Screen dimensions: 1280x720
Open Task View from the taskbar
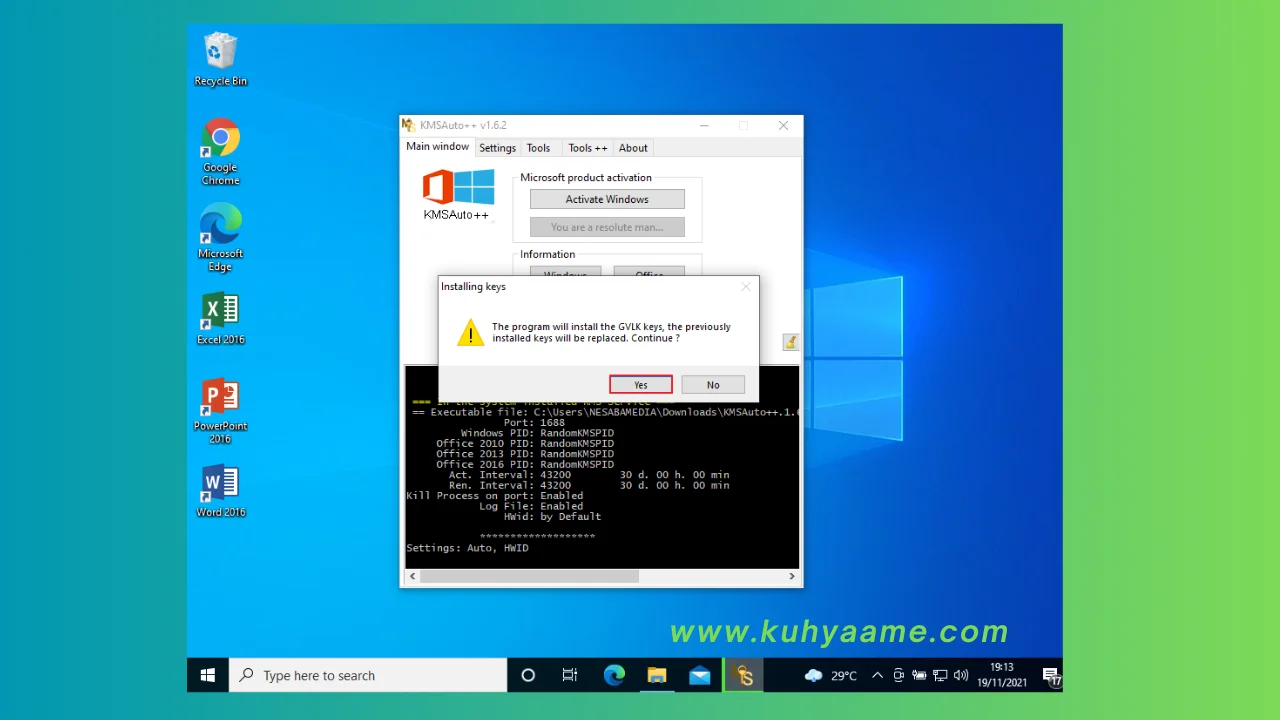570,675
